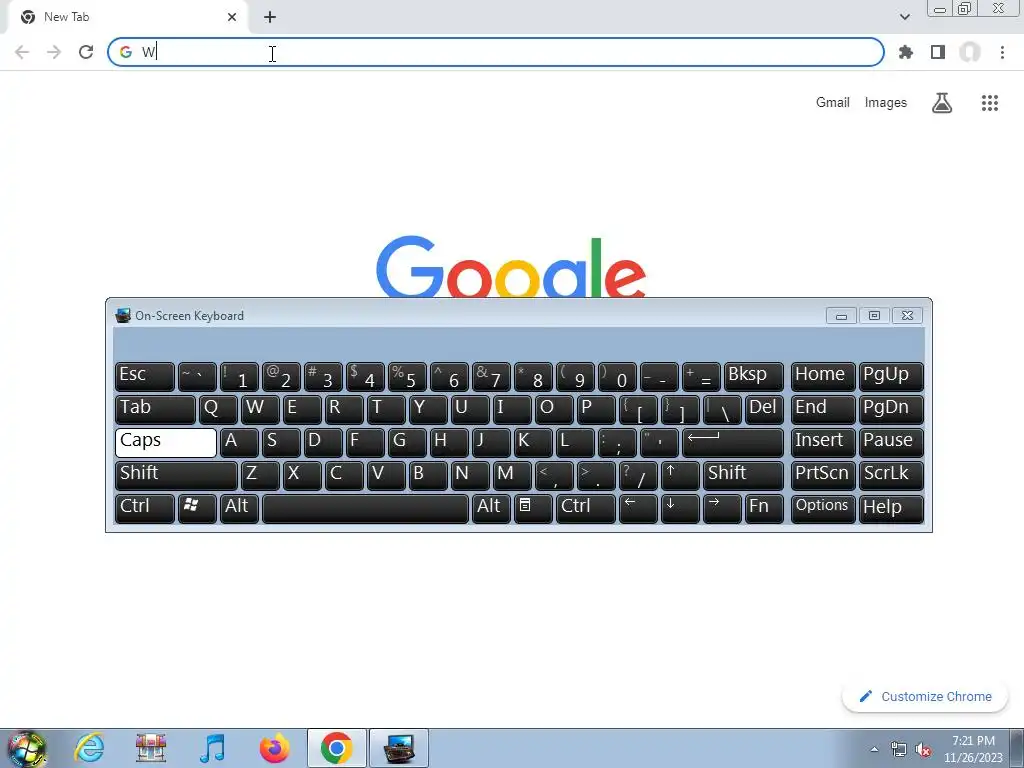Click the Esc key
Viewport: 1024px width, 768px height.
point(145,376)
